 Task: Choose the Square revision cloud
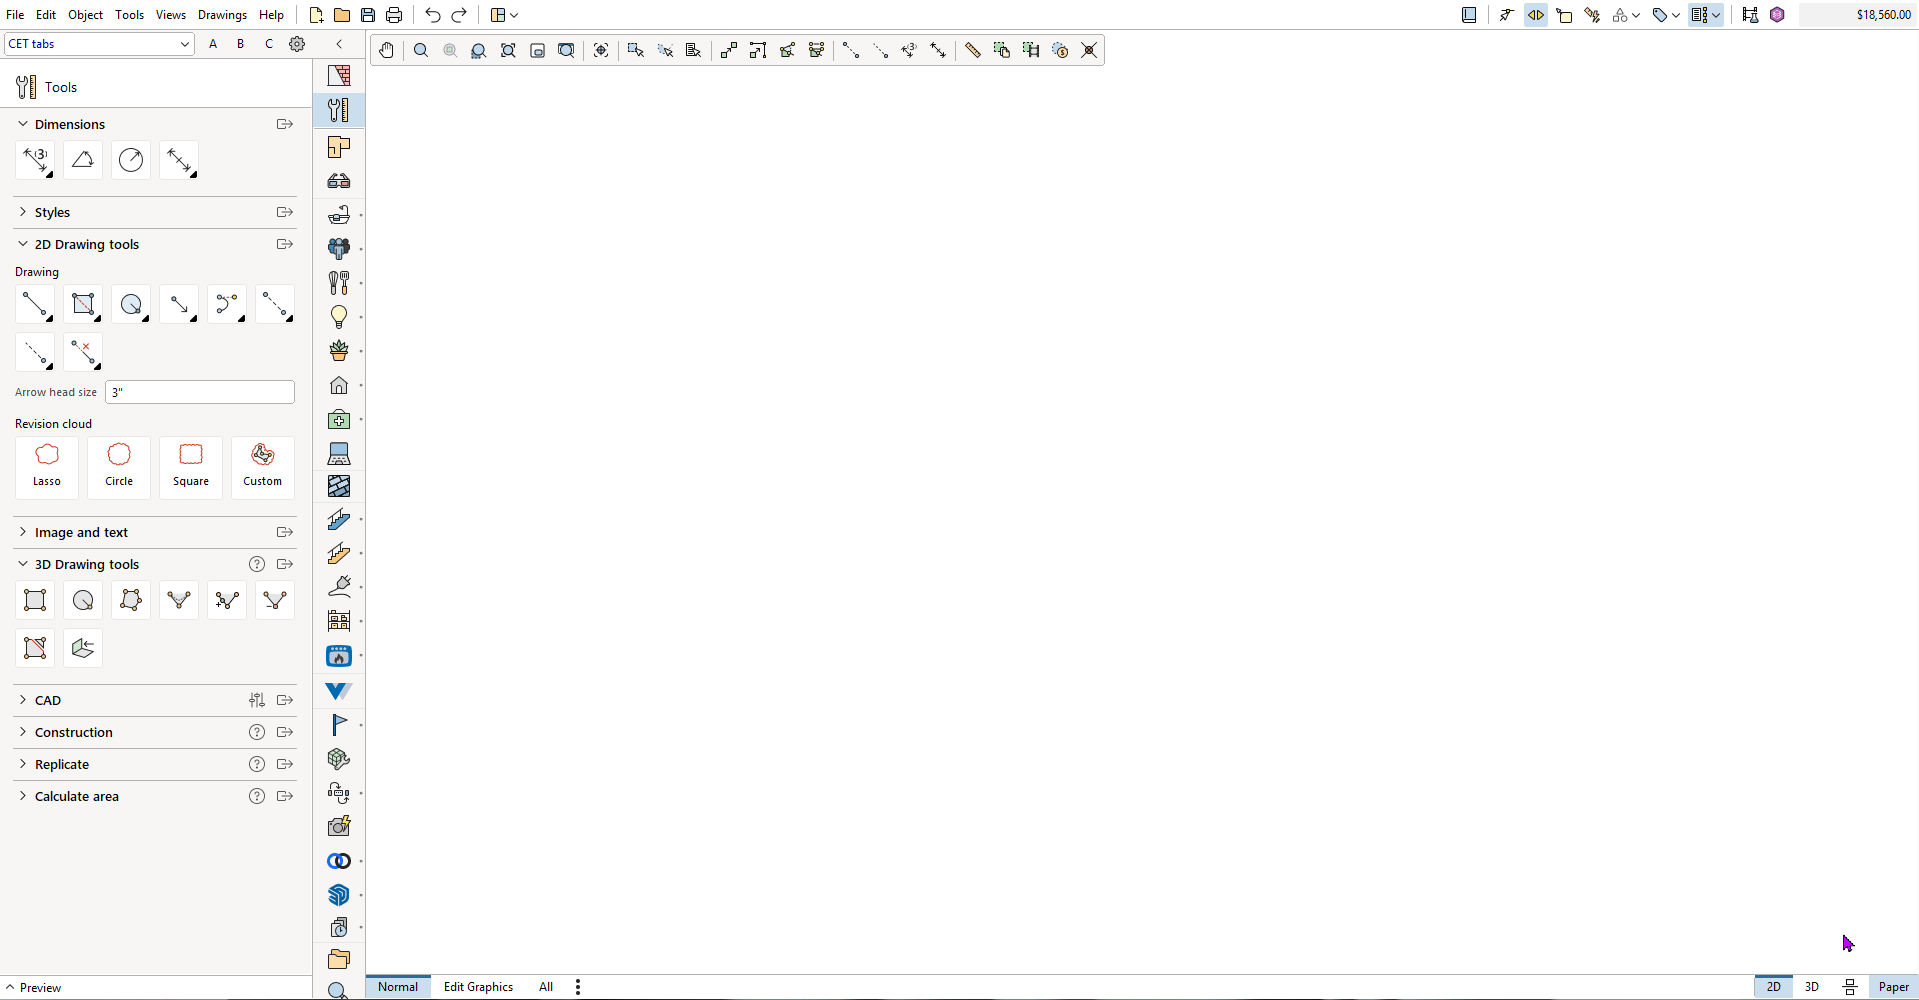click(191, 467)
